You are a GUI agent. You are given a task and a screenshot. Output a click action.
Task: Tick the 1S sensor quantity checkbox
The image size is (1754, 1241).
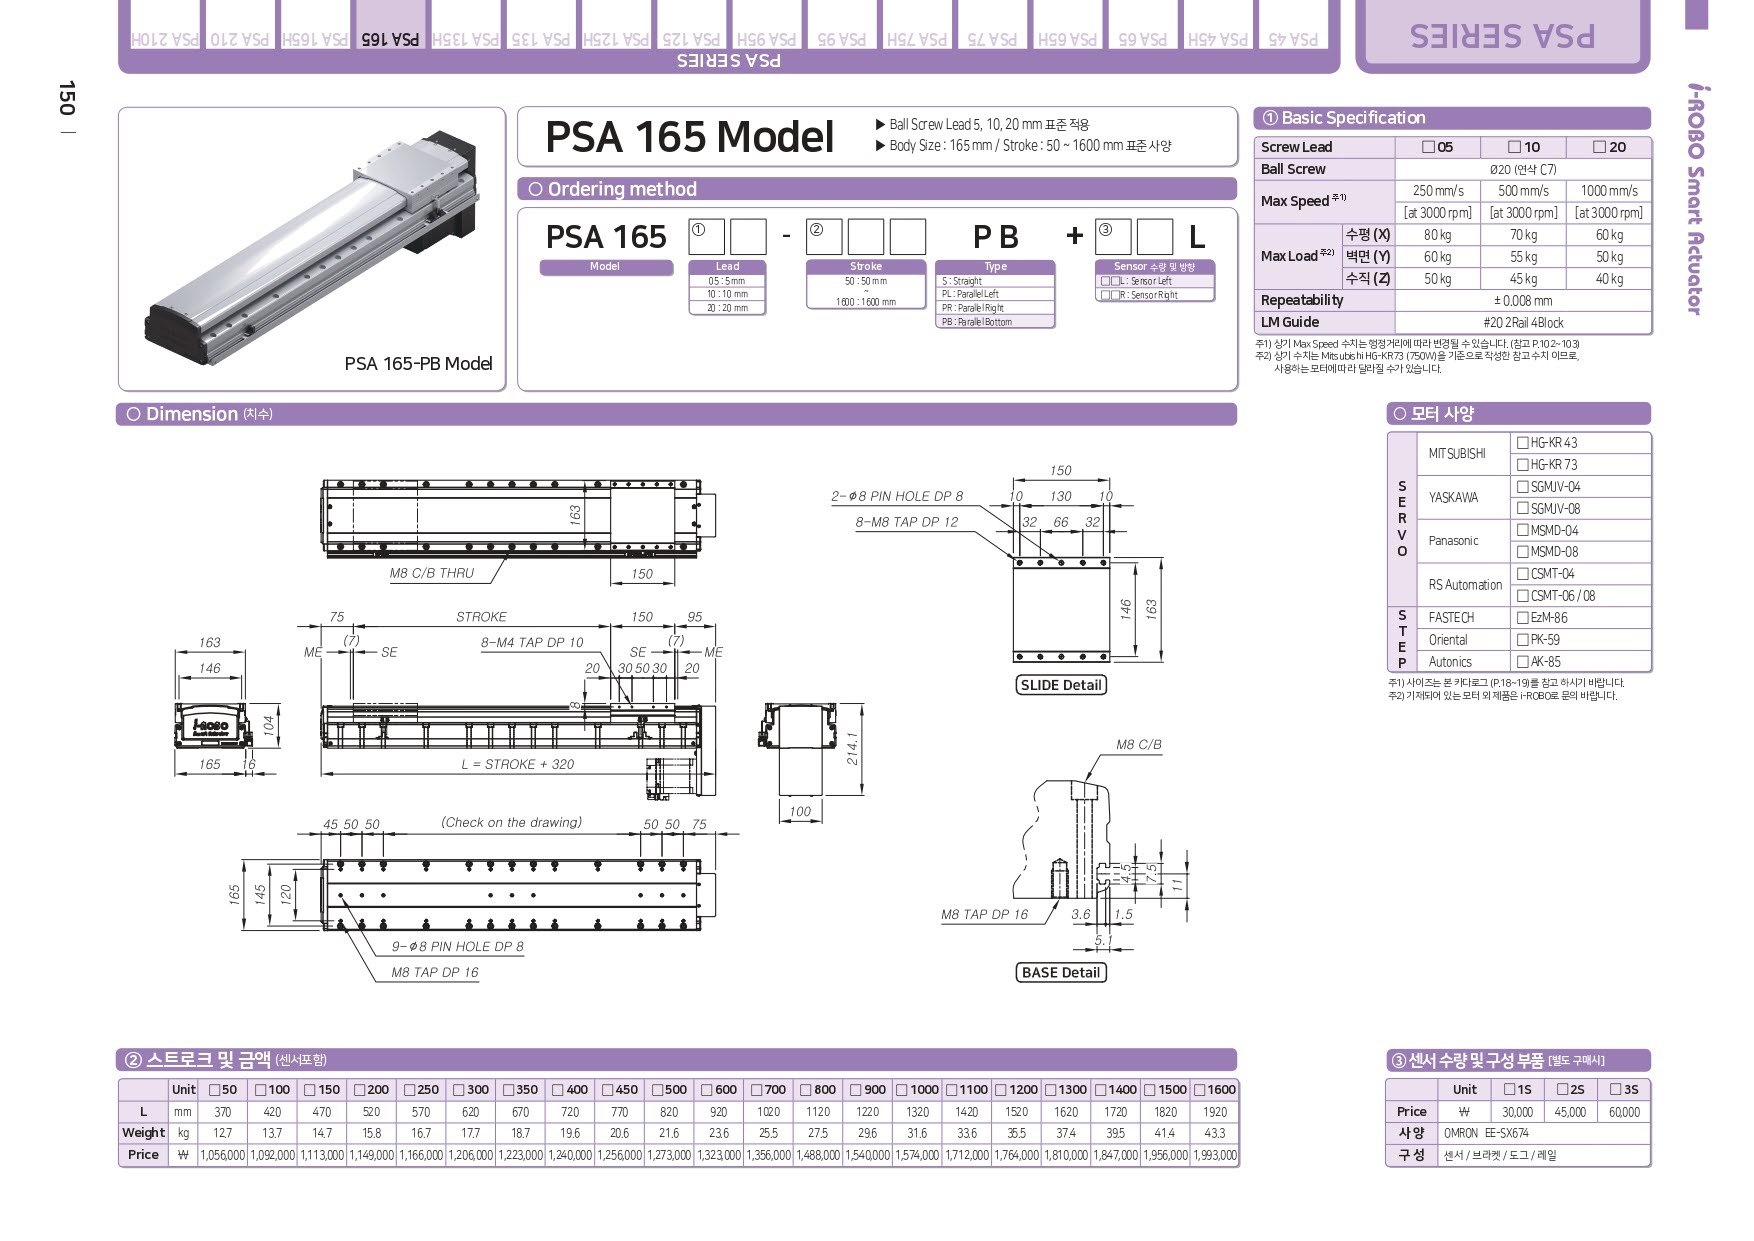point(1509,1089)
